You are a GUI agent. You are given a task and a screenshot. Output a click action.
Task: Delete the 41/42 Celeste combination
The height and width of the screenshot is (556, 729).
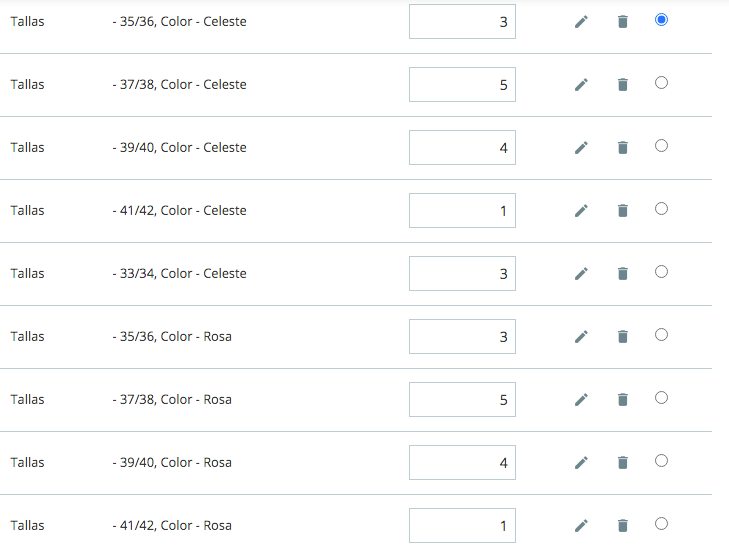623,211
